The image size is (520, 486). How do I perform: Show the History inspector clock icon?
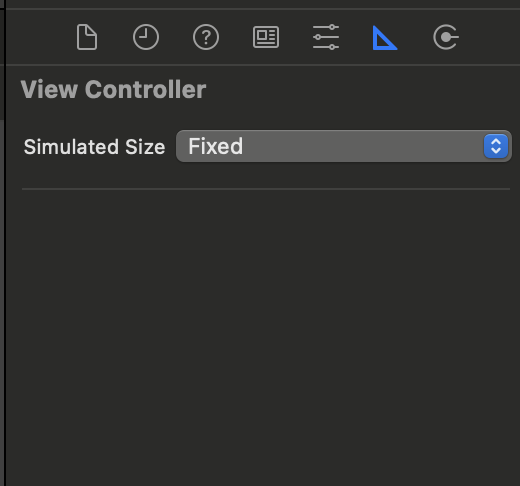point(146,37)
